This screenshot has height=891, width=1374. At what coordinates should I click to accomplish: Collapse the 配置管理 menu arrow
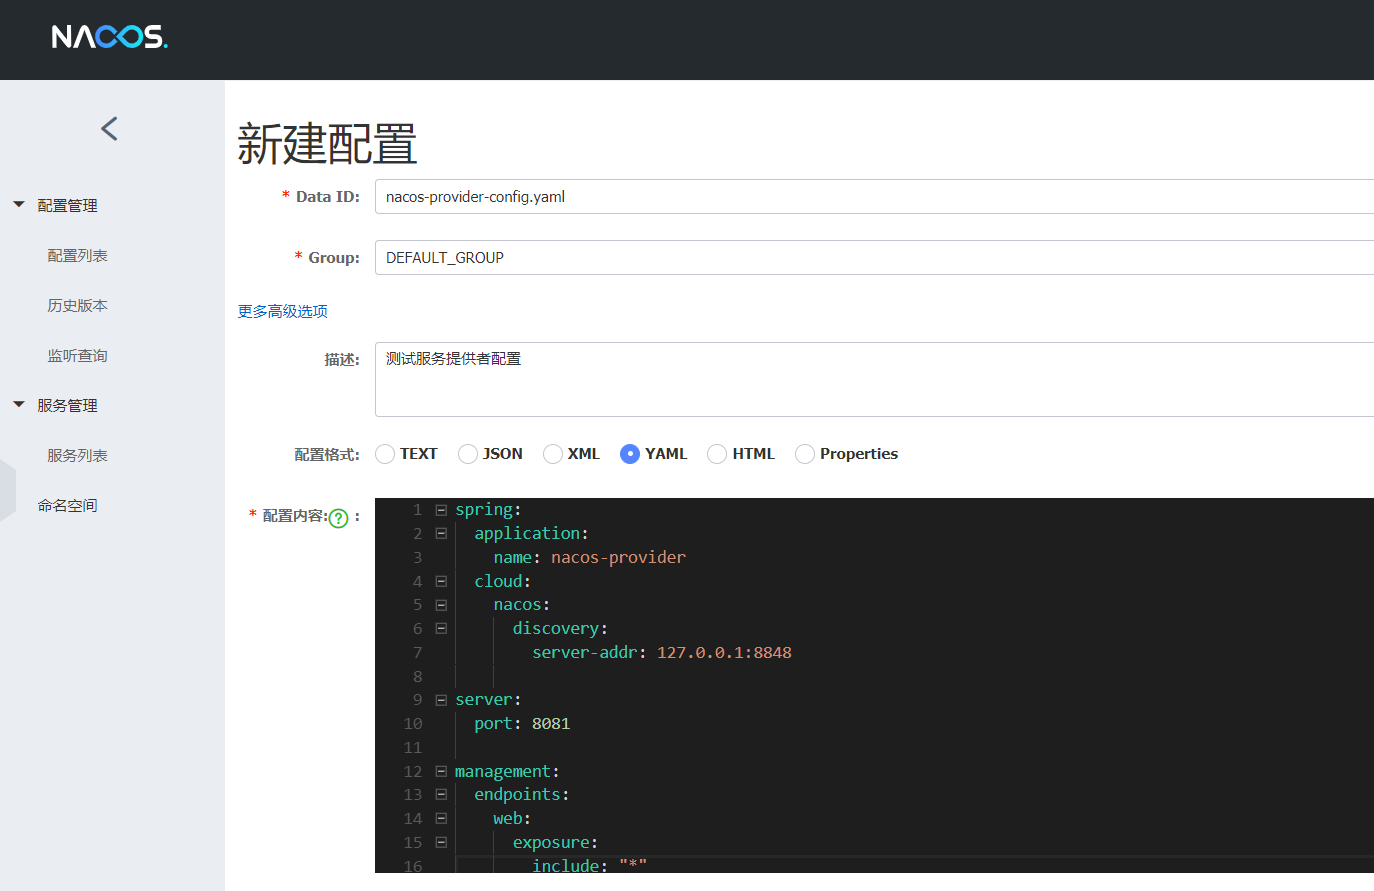[x=19, y=204]
